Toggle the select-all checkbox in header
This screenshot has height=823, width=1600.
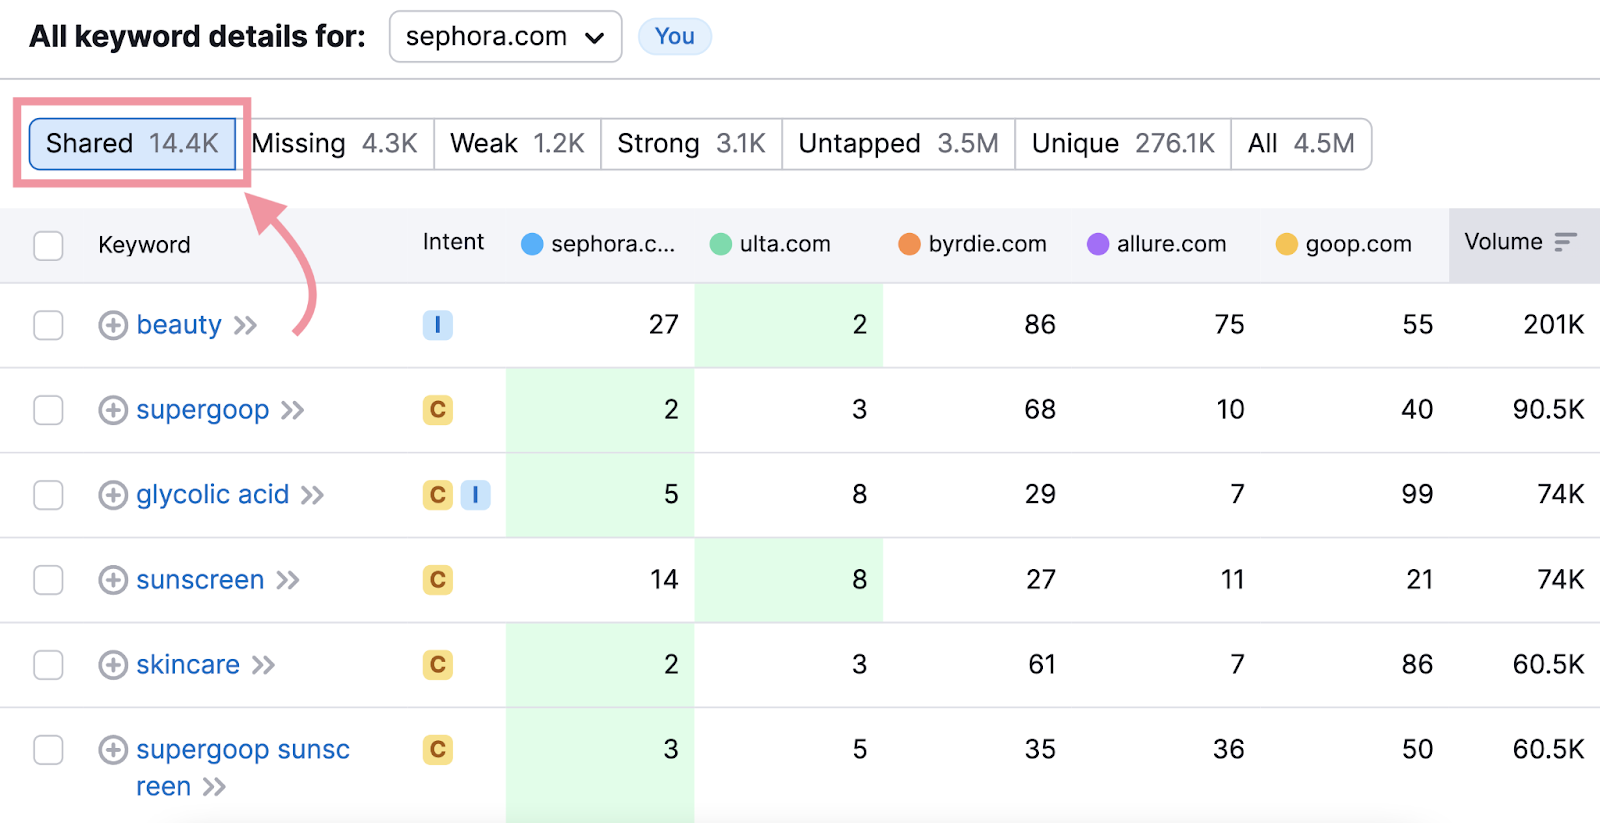click(x=48, y=245)
